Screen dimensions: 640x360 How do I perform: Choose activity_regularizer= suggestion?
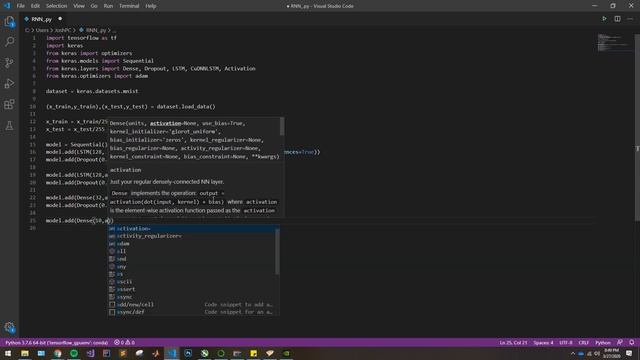tap(193, 236)
